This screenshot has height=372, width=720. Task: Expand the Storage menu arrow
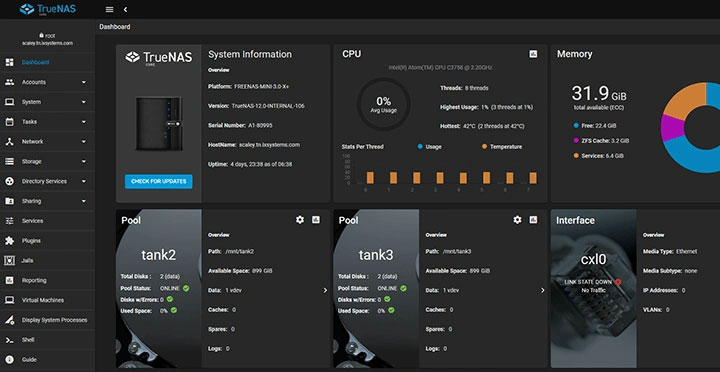point(84,161)
